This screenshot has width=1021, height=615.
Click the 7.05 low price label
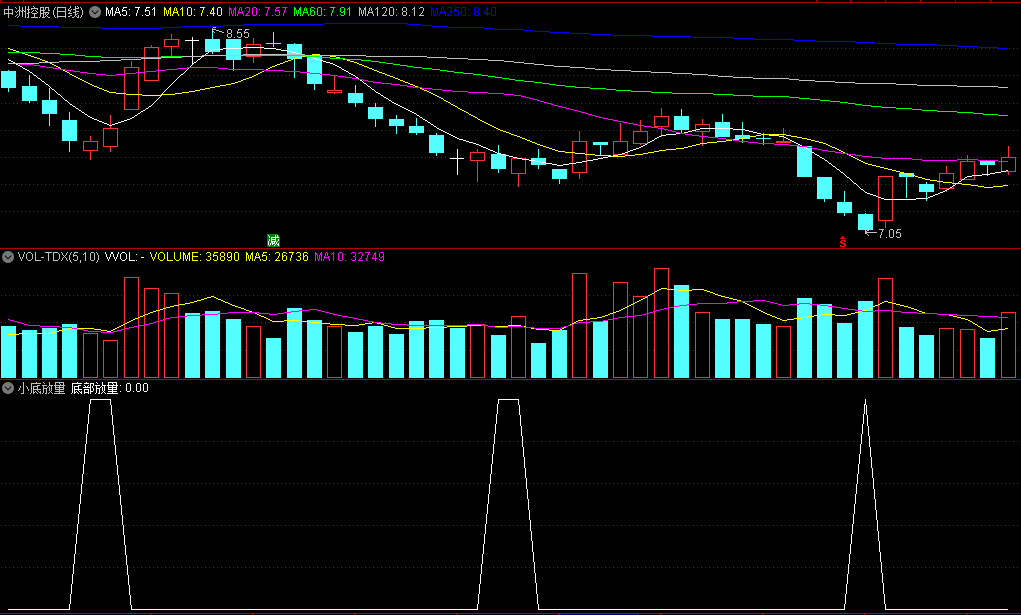pyautogui.click(x=889, y=233)
